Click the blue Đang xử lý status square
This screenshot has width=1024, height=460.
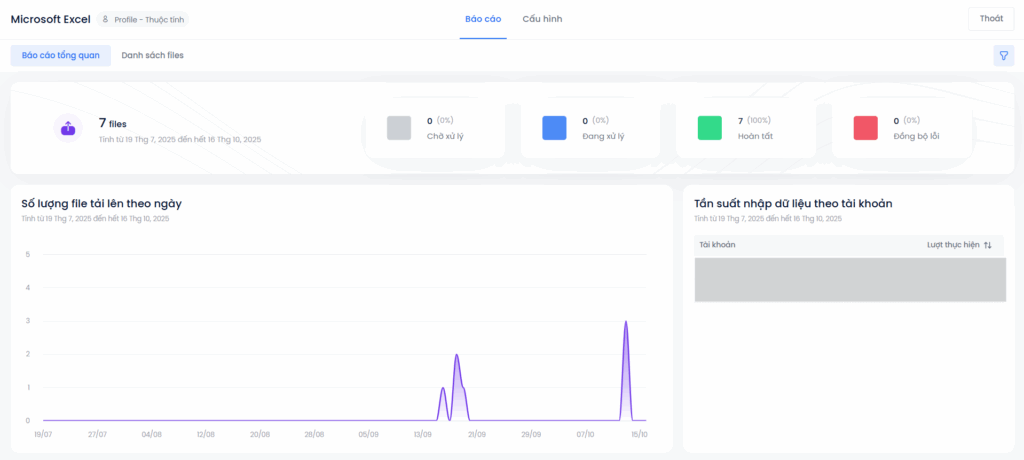click(x=554, y=128)
